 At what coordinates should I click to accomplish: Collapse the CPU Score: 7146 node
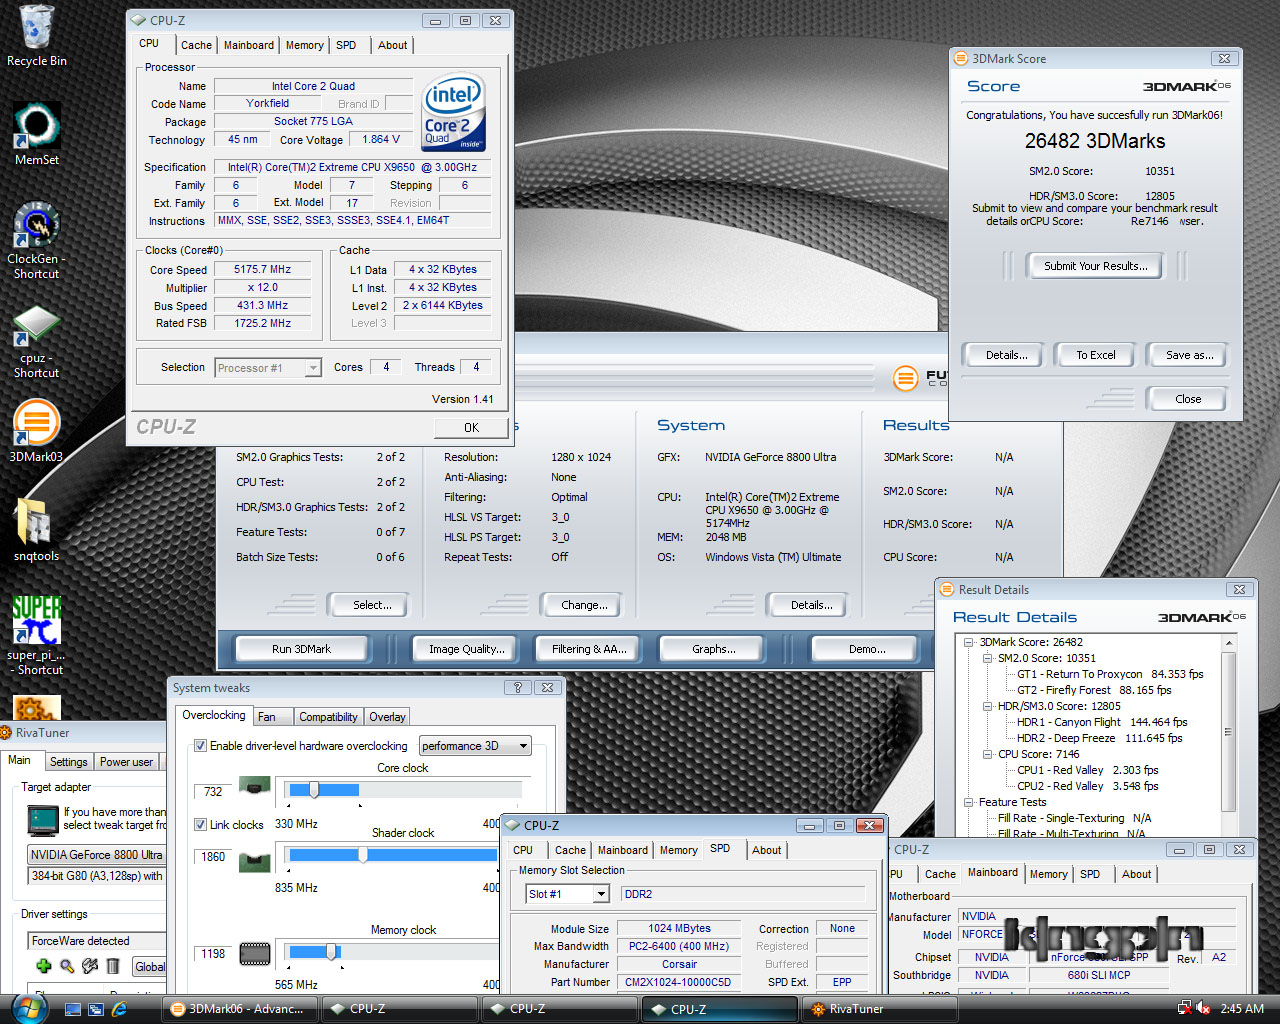987,754
